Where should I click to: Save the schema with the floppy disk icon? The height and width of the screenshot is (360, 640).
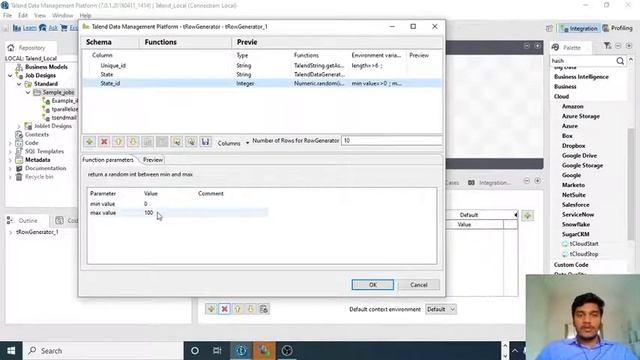[x=205, y=142]
